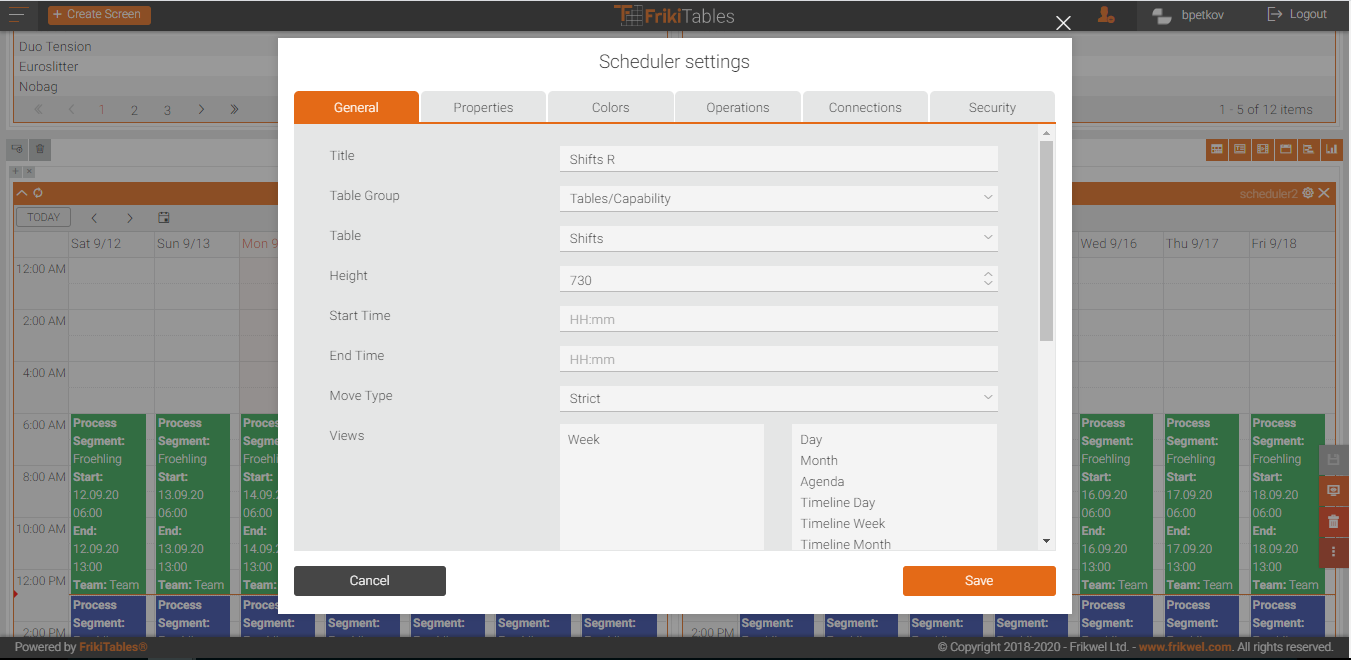Open the three-dot more options icon
This screenshot has width=1351, height=660.
tap(1333, 551)
